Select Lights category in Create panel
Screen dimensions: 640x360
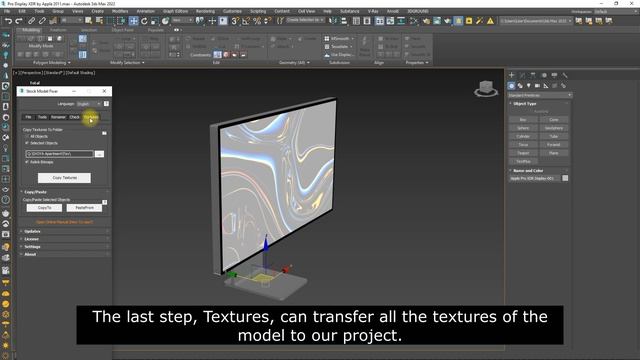point(529,86)
